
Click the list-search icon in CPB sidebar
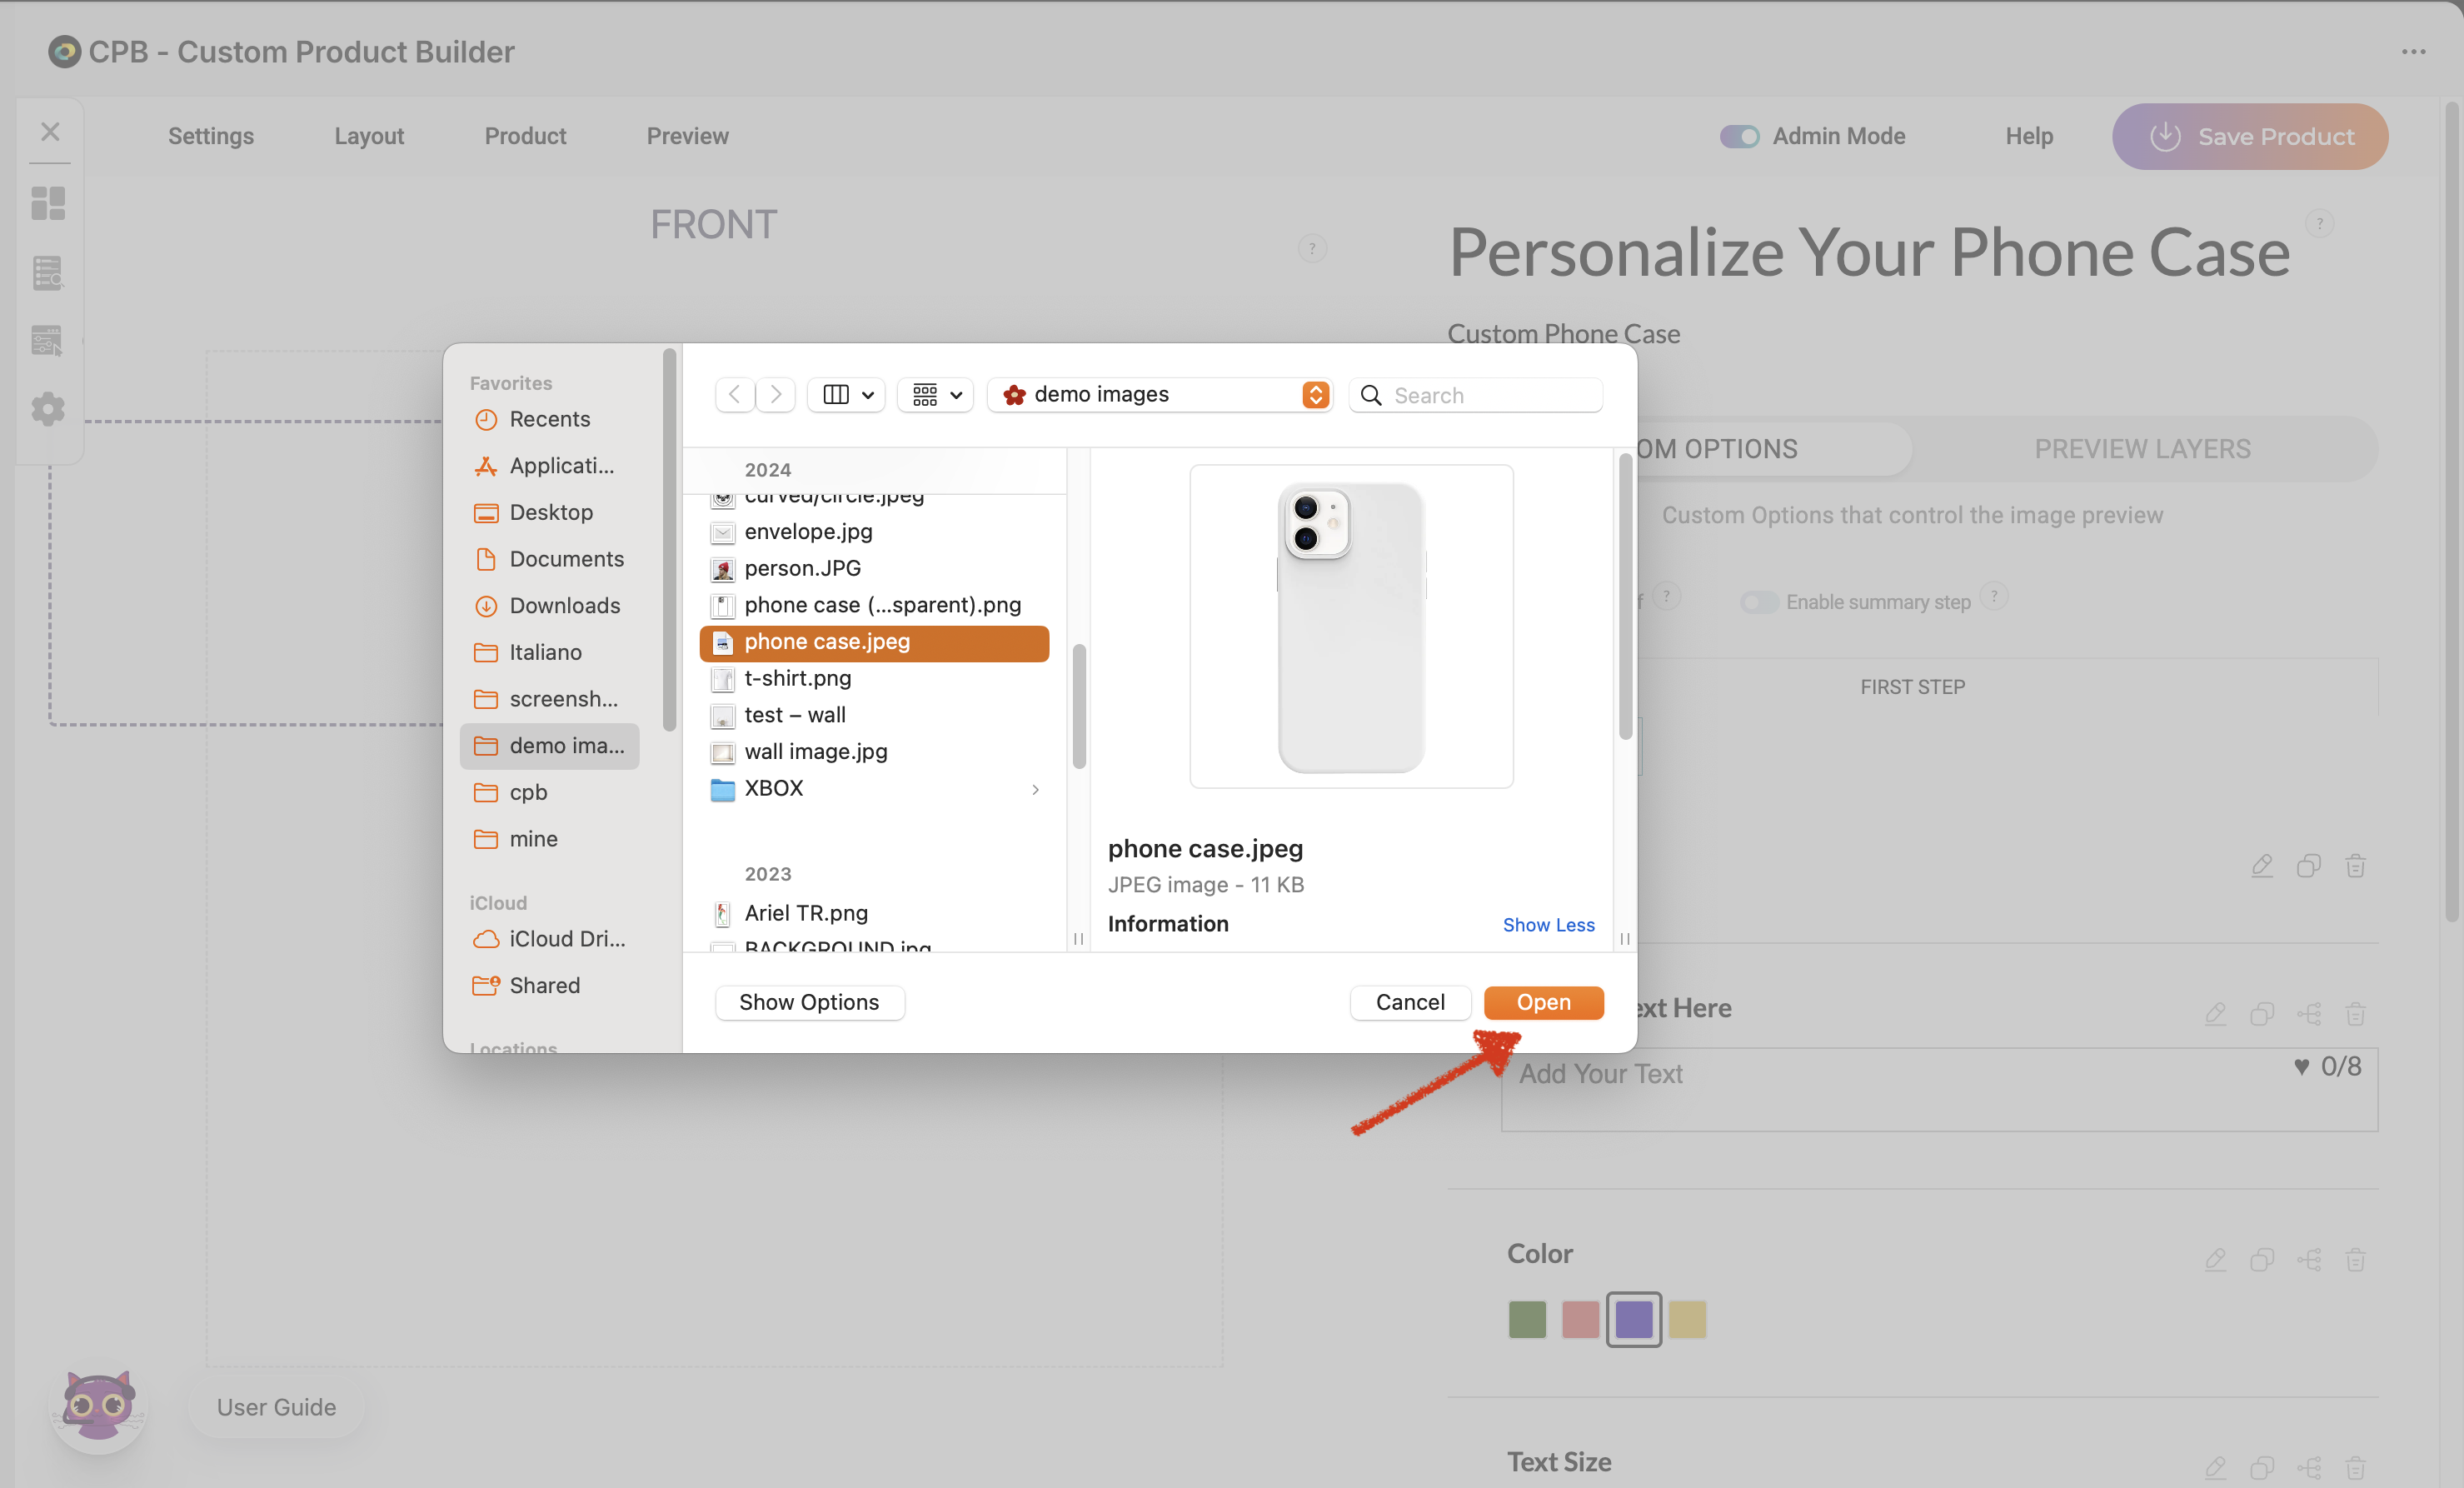click(x=48, y=272)
